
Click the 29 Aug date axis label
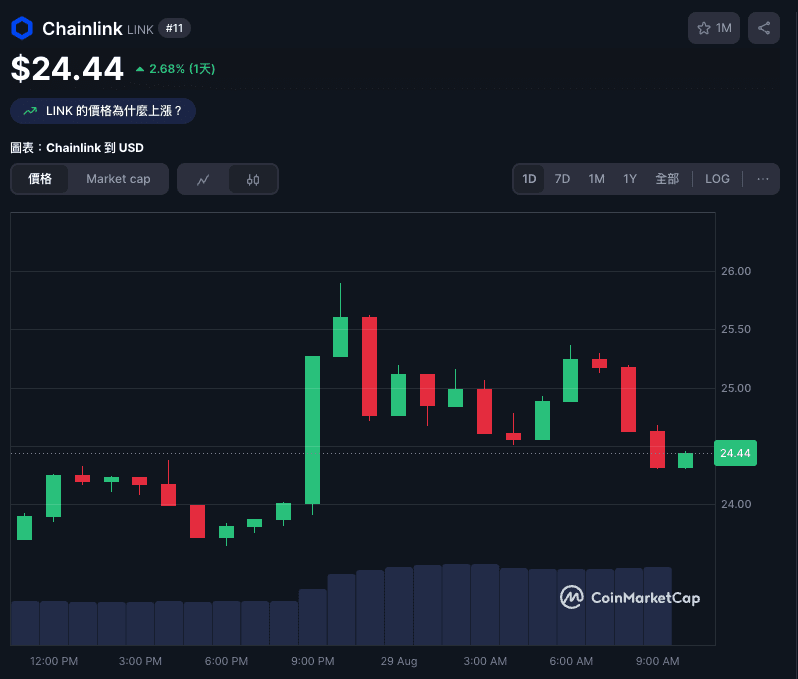(398, 661)
